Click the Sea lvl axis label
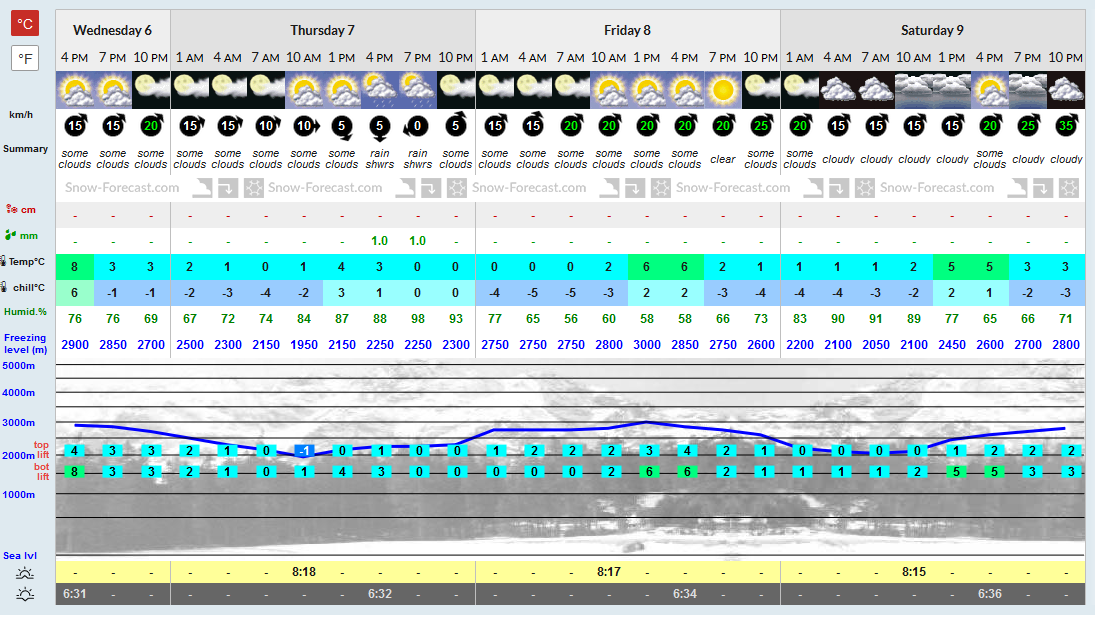This screenshot has width=1095, height=617. point(20,556)
